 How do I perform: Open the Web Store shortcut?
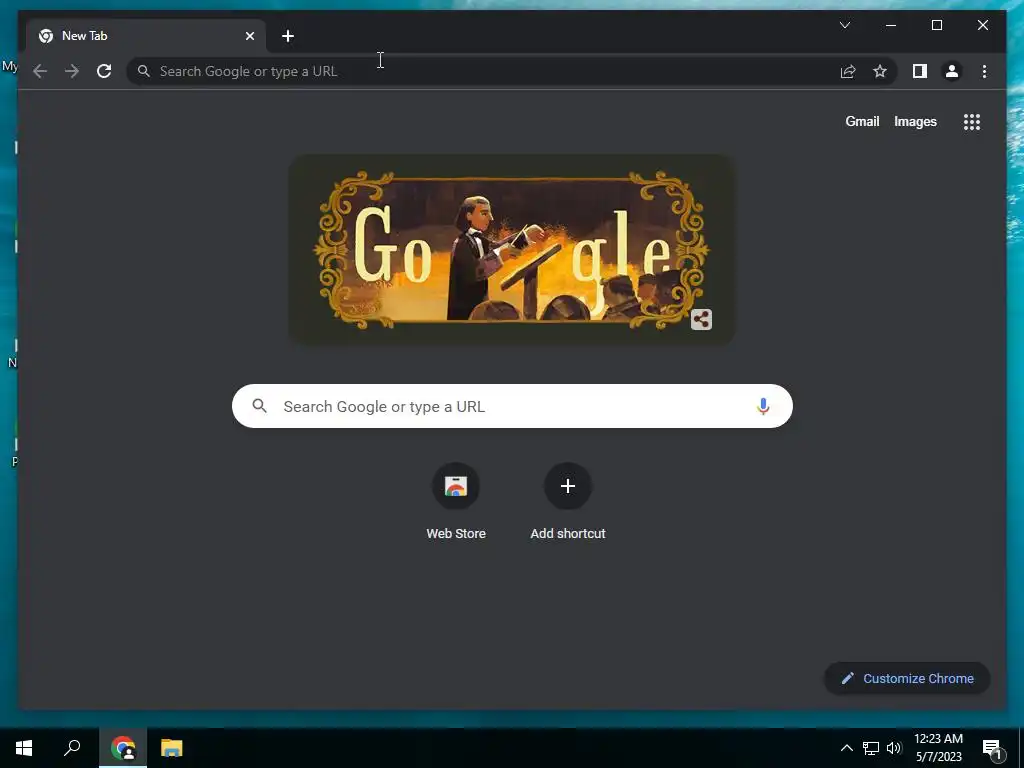tap(456, 502)
